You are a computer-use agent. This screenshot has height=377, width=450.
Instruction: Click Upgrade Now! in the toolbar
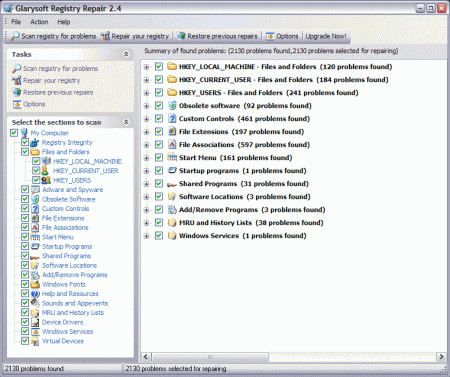click(326, 36)
